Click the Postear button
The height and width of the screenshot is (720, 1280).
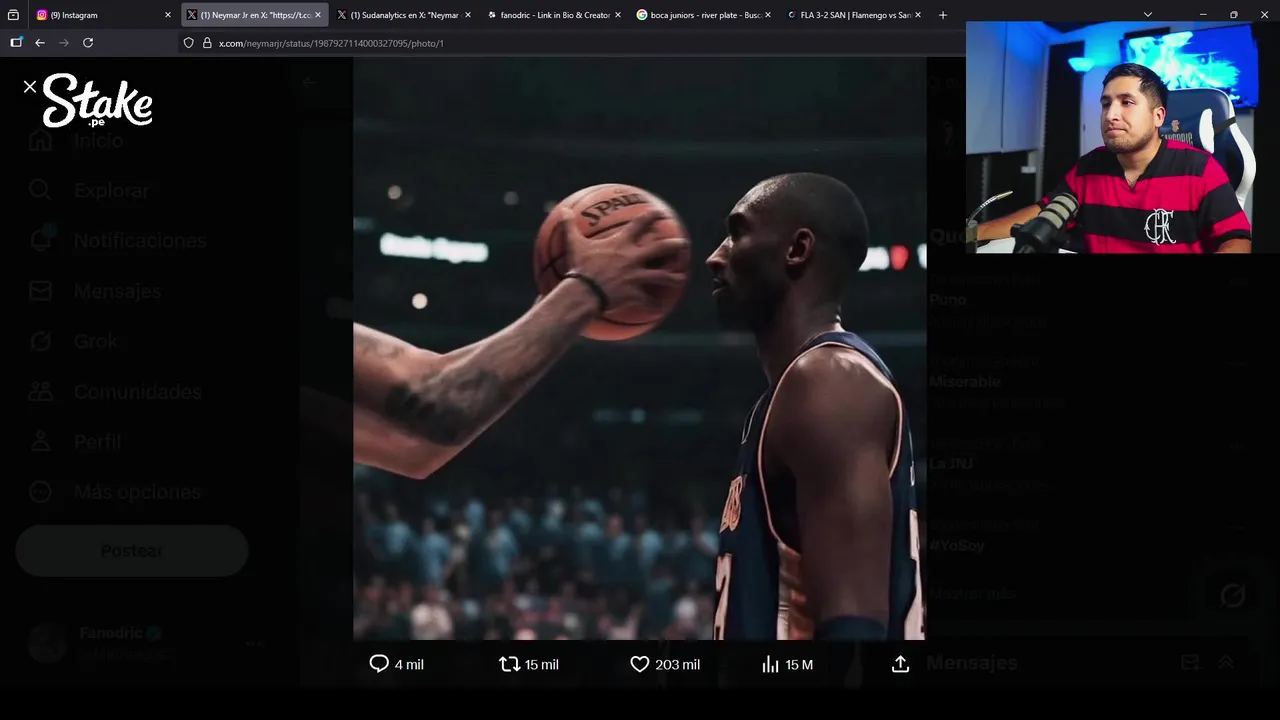point(131,551)
